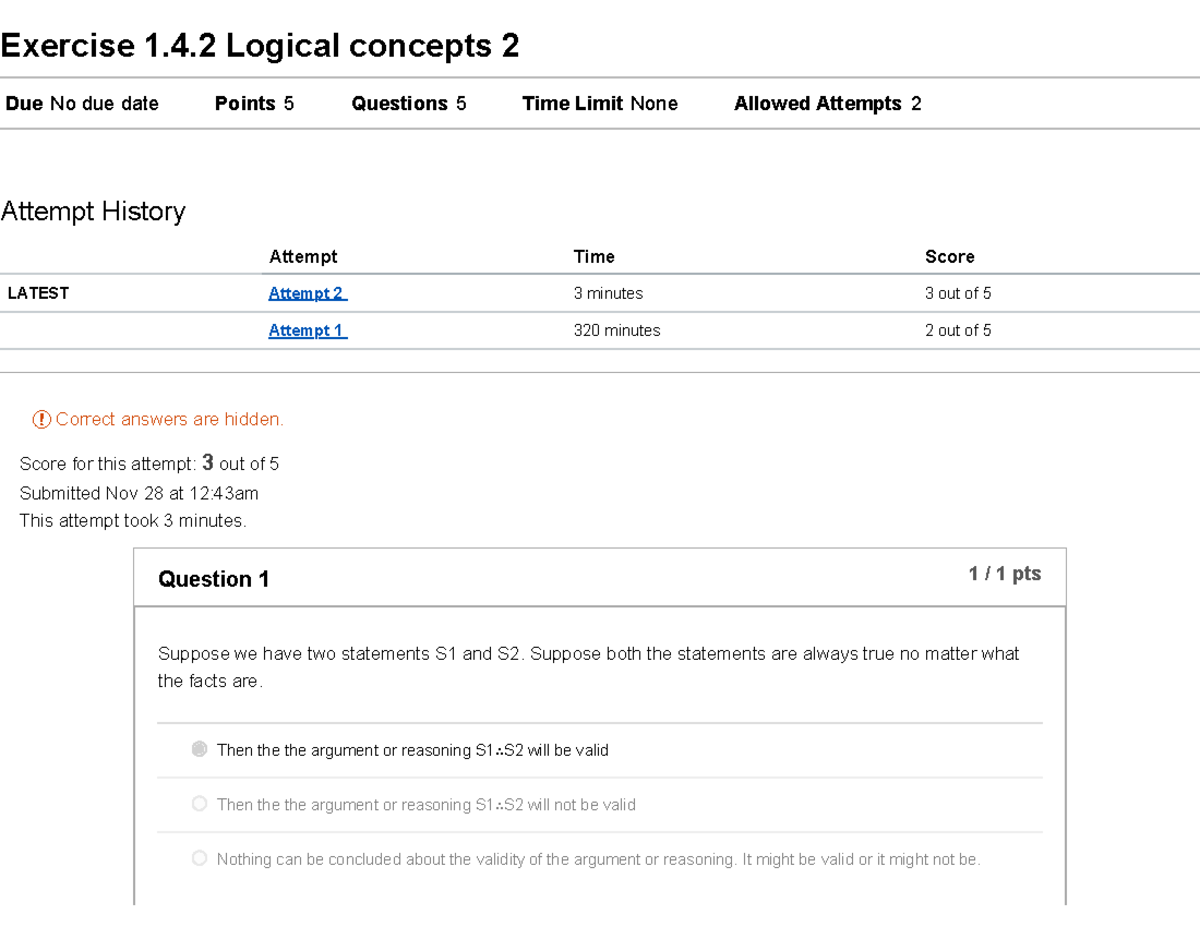Click the orange warning icon beside hidden answers notice
Screen dimensions: 1200x927
click(41, 419)
